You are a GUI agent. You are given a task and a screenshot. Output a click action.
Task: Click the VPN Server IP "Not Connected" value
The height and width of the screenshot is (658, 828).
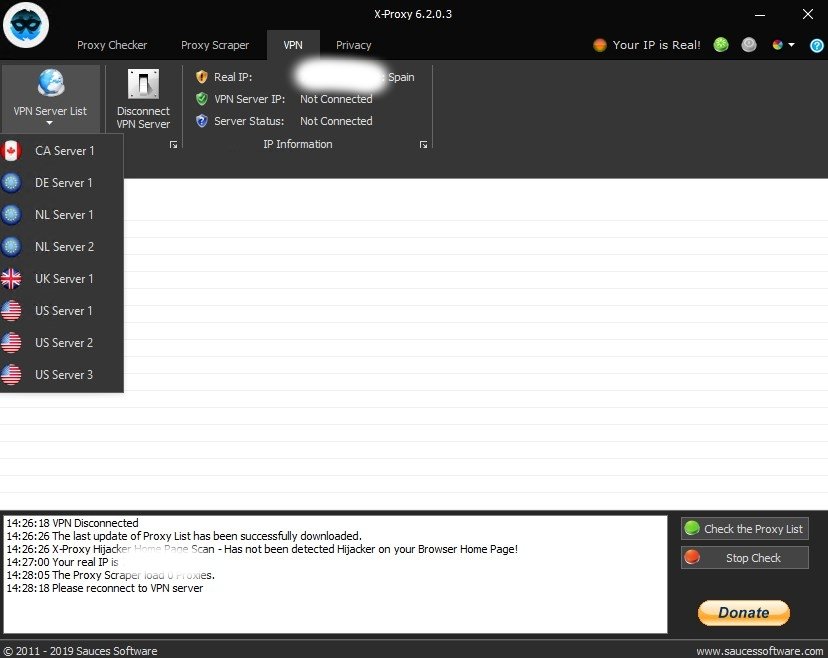(336, 99)
